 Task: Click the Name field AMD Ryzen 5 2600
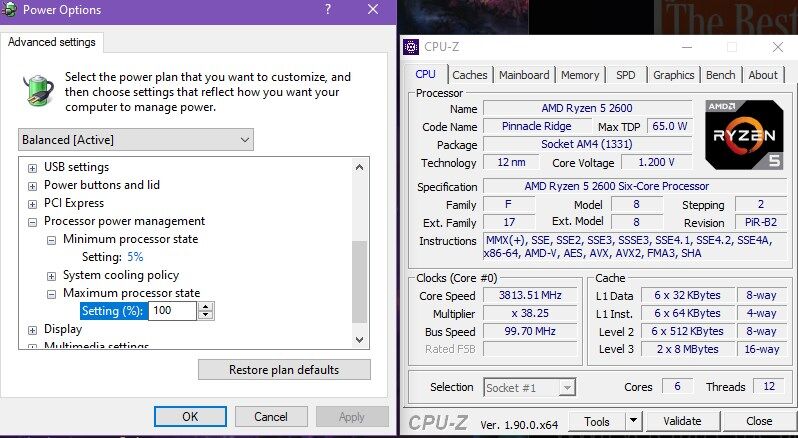tap(587, 108)
